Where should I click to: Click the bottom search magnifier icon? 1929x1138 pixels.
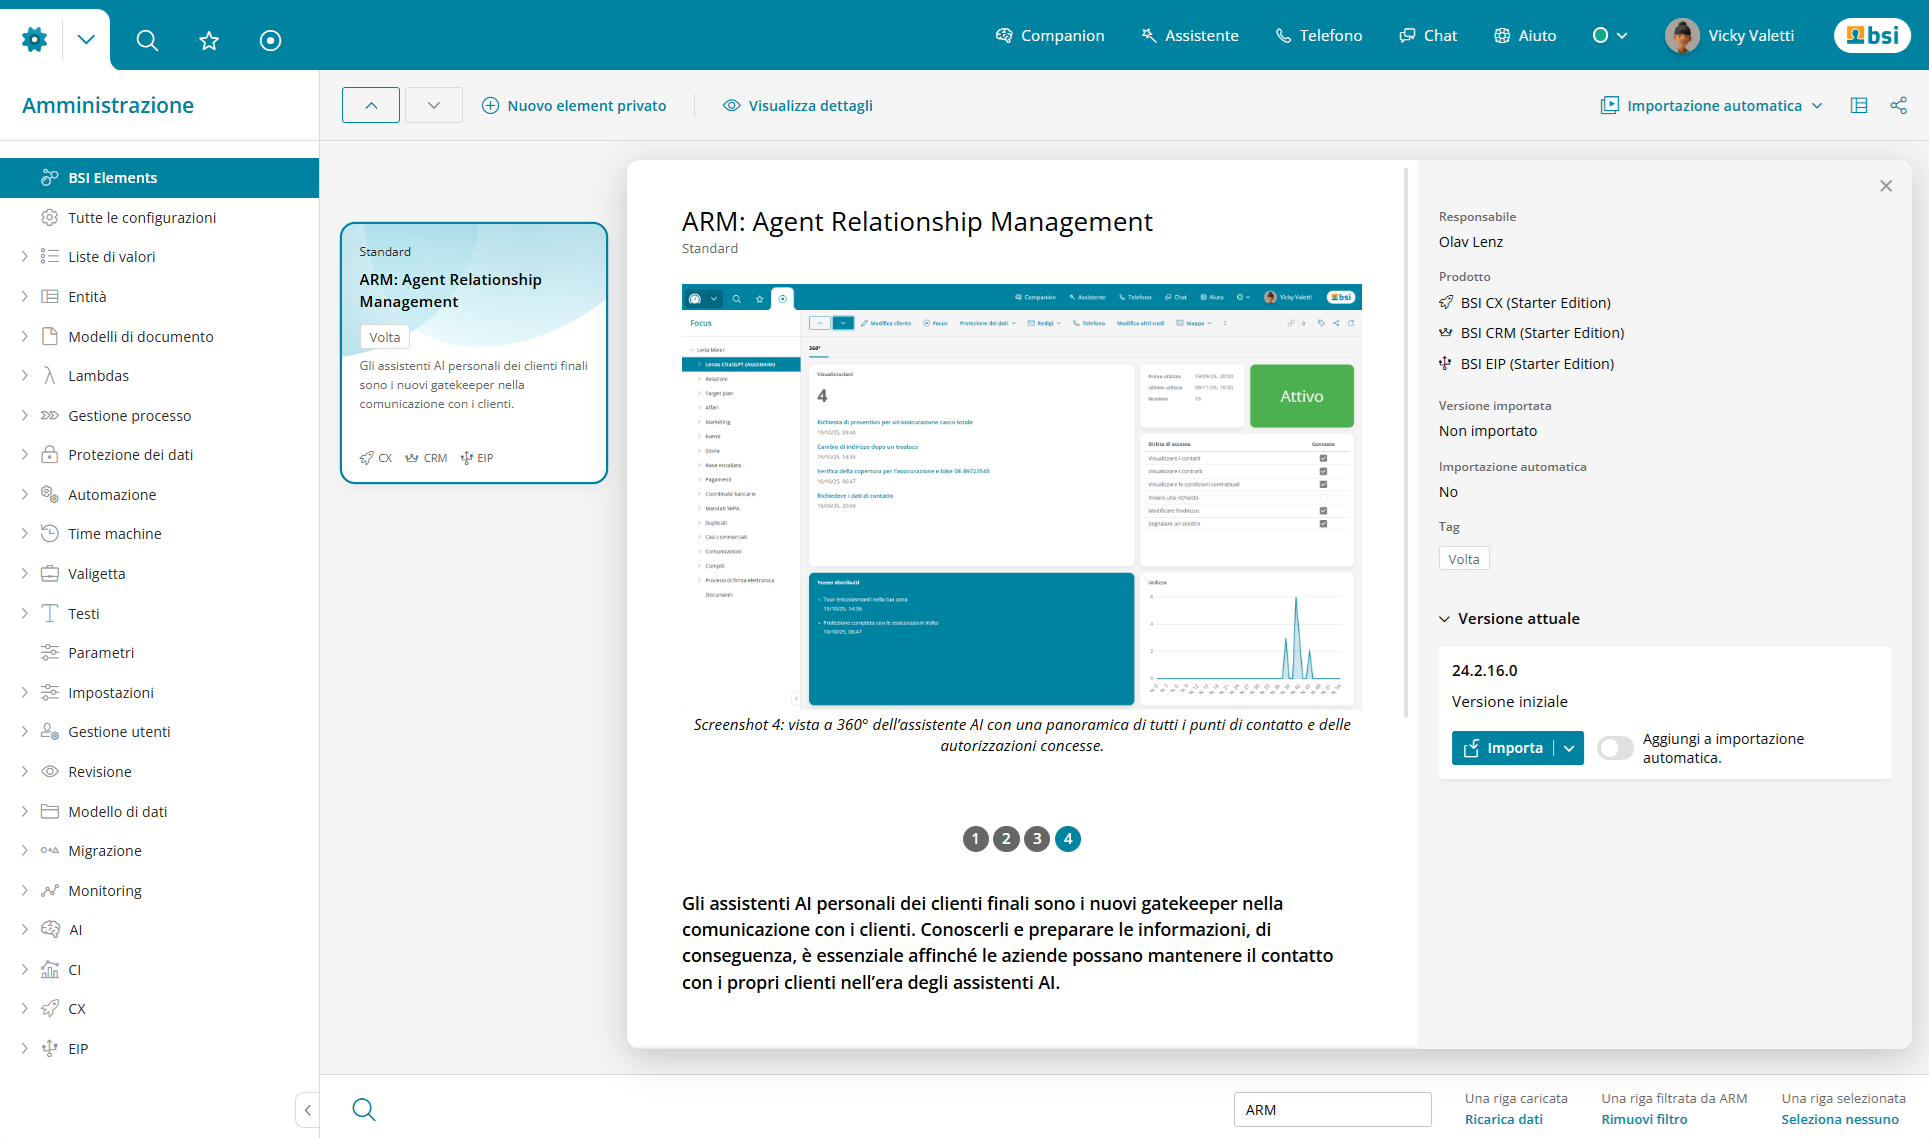coord(364,1109)
